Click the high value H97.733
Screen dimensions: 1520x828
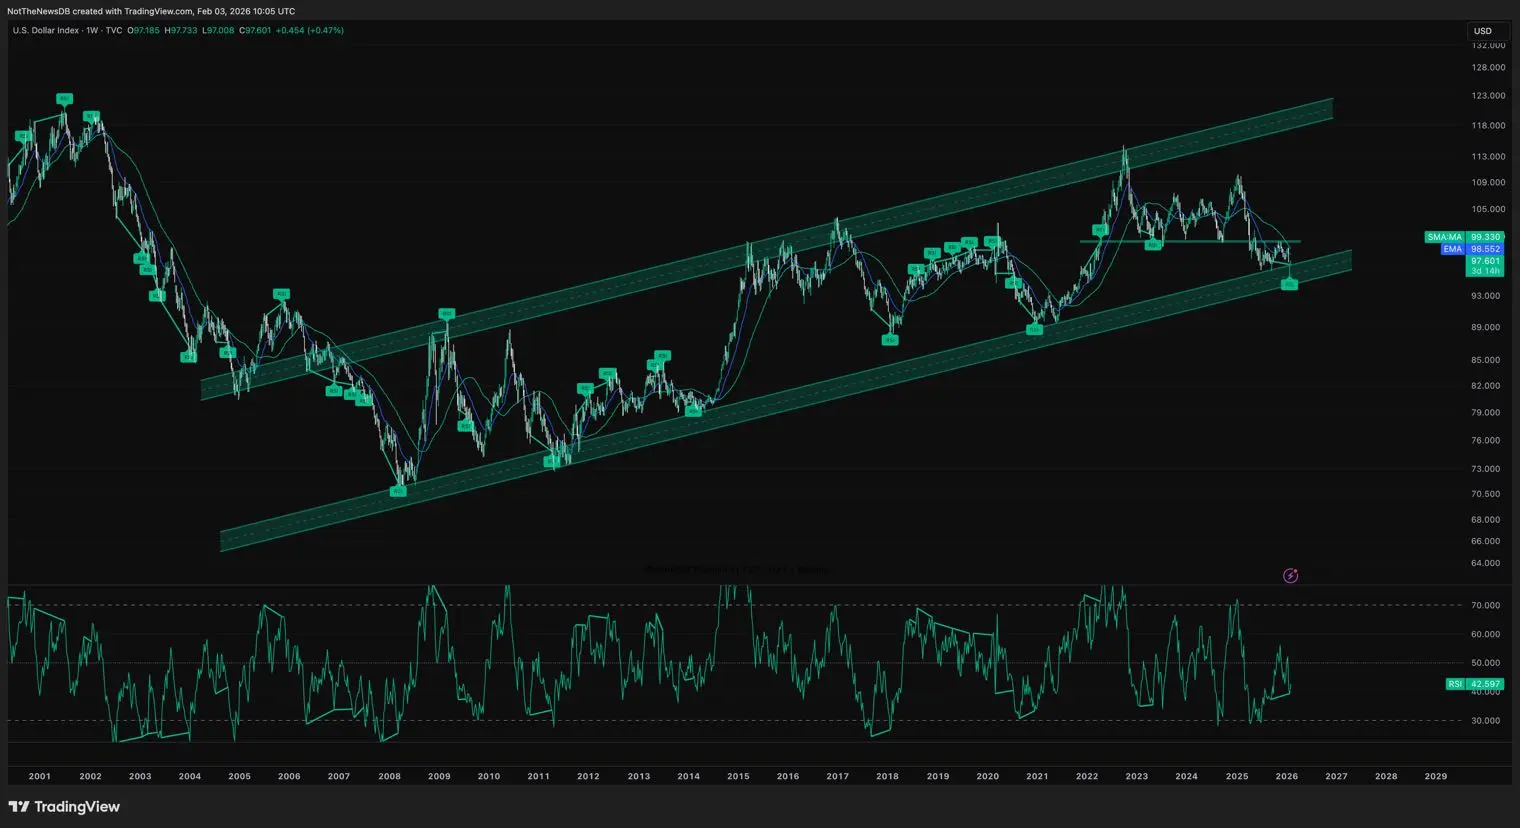[181, 31]
